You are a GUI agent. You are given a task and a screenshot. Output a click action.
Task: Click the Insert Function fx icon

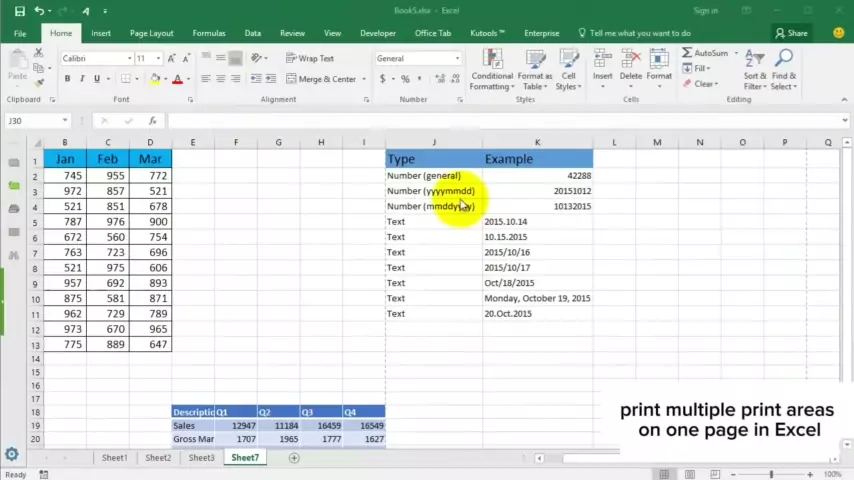coord(152,121)
